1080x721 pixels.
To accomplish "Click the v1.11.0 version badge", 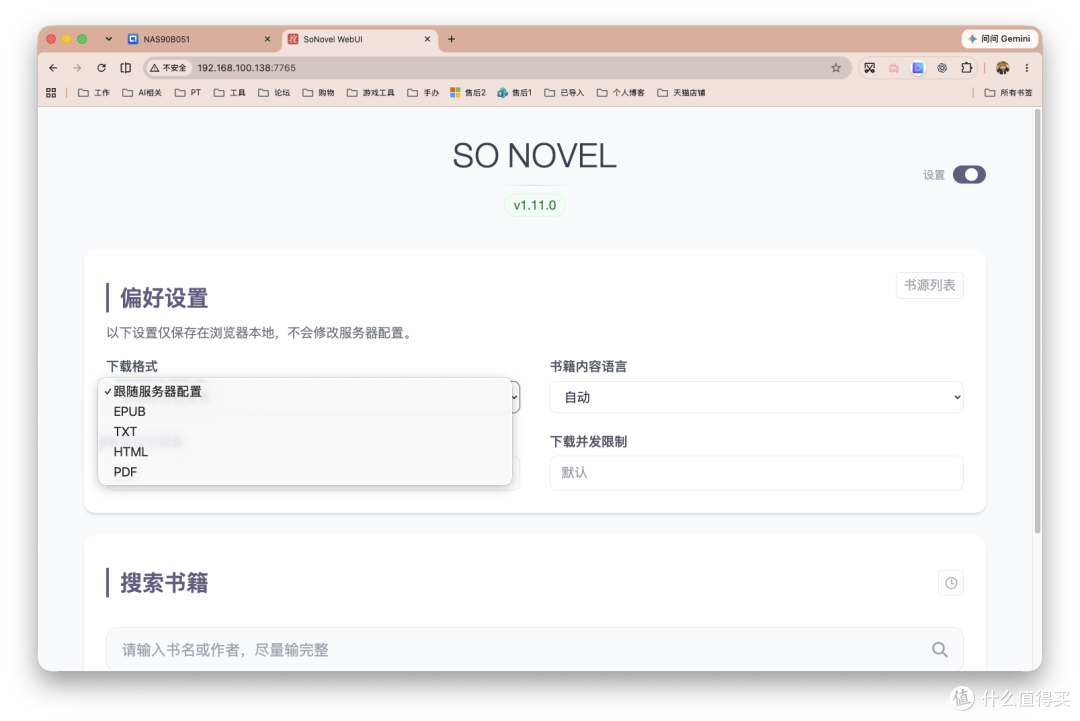I will (534, 205).
